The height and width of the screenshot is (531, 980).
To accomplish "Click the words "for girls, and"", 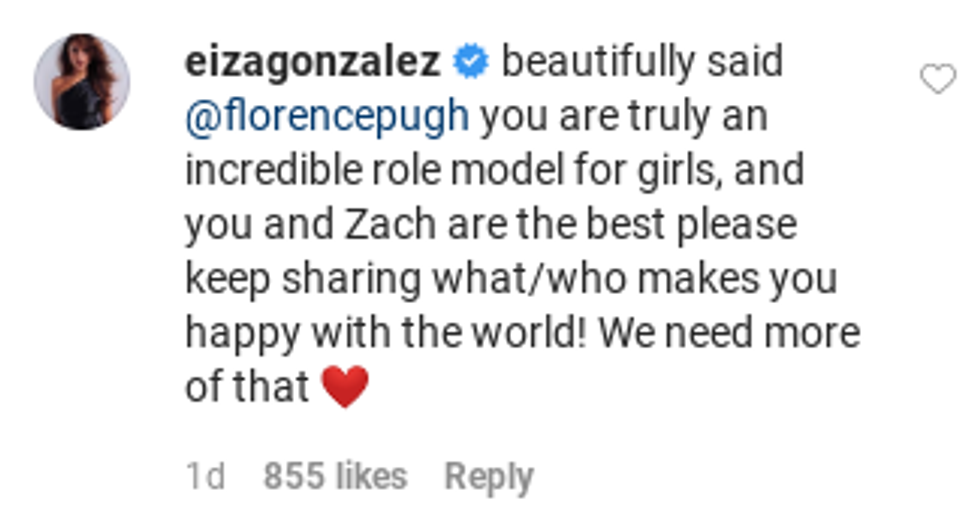I will pyautogui.click(x=703, y=171).
